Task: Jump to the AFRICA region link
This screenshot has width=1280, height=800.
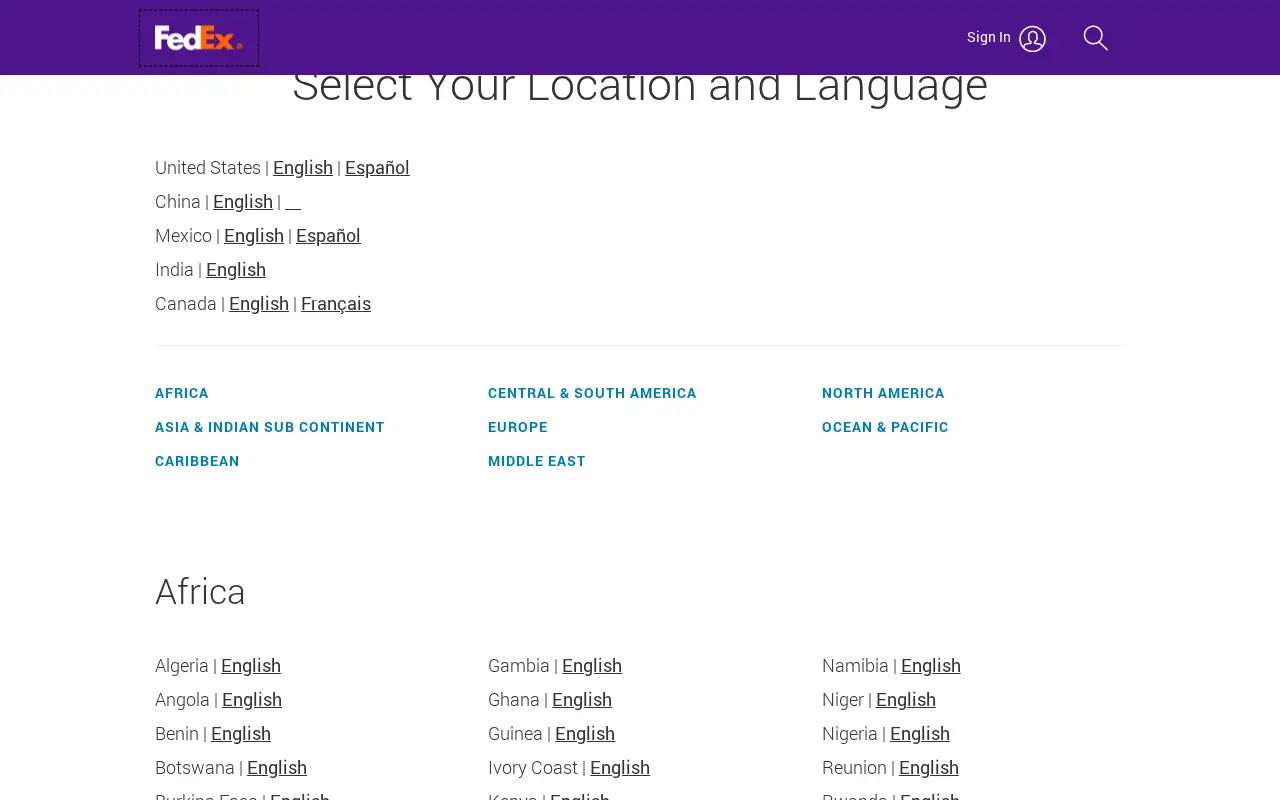Action: click(x=182, y=393)
